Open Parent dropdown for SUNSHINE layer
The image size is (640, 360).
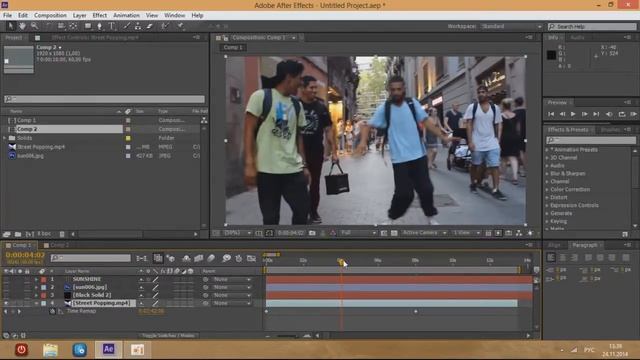tap(232, 279)
